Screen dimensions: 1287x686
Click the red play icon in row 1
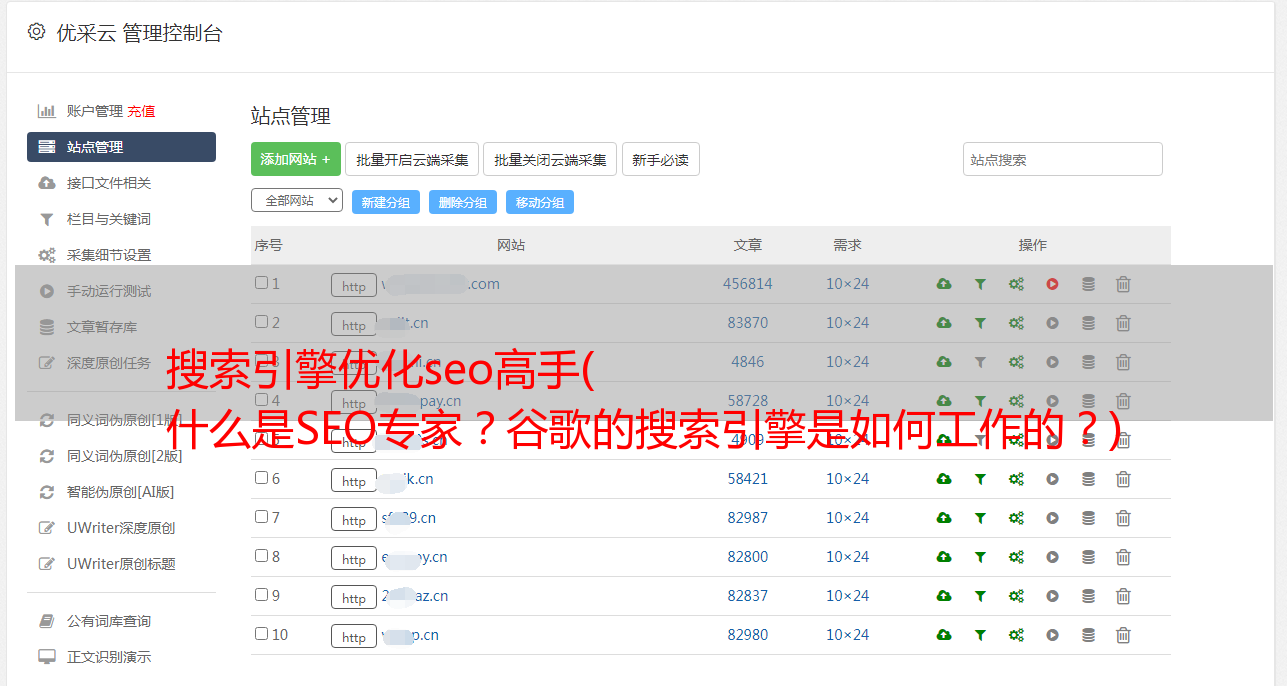pyautogui.click(x=1052, y=284)
